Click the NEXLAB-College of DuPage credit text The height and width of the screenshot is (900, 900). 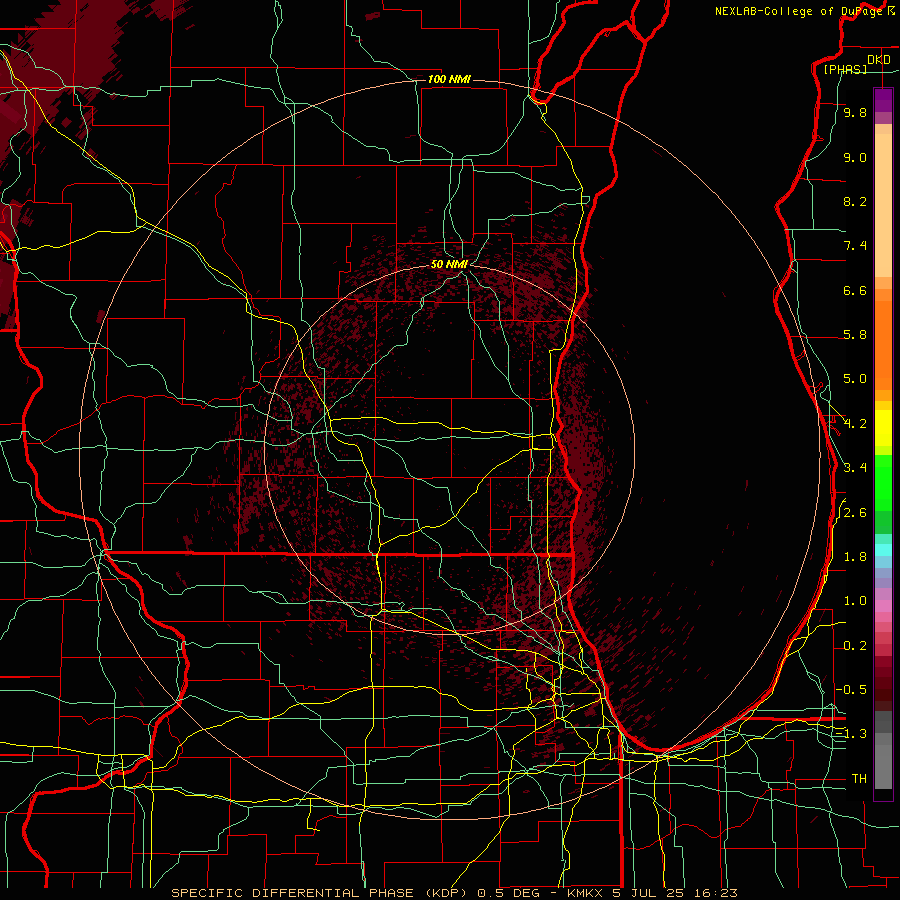(x=801, y=11)
